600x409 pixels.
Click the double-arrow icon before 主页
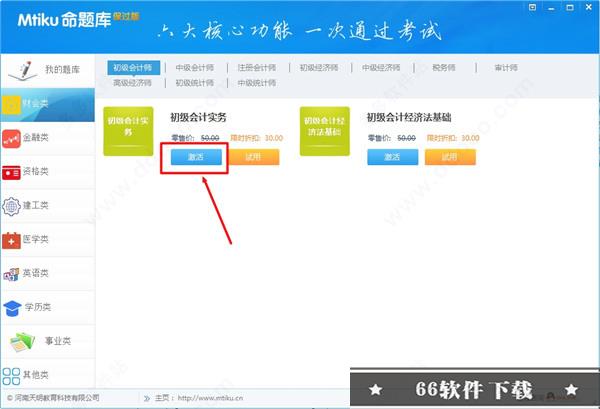point(147,398)
